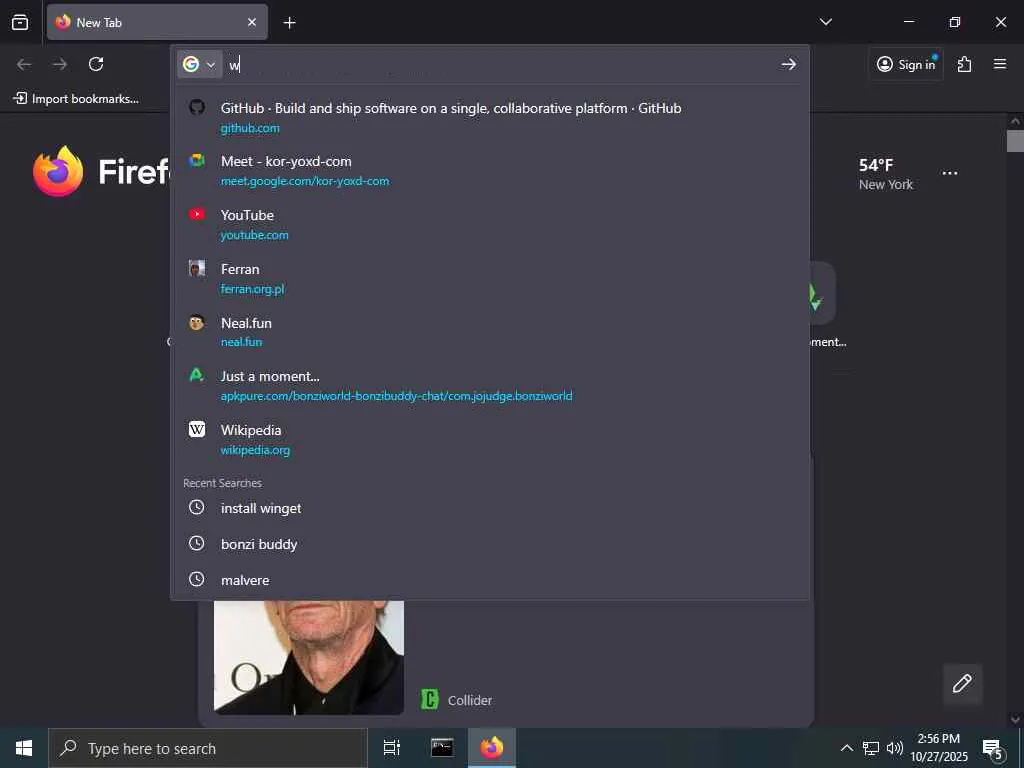Choose recent search bonzi buddy
Image resolution: width=1024 pixels, height=768 pixels.
click(x=490, y=544)
